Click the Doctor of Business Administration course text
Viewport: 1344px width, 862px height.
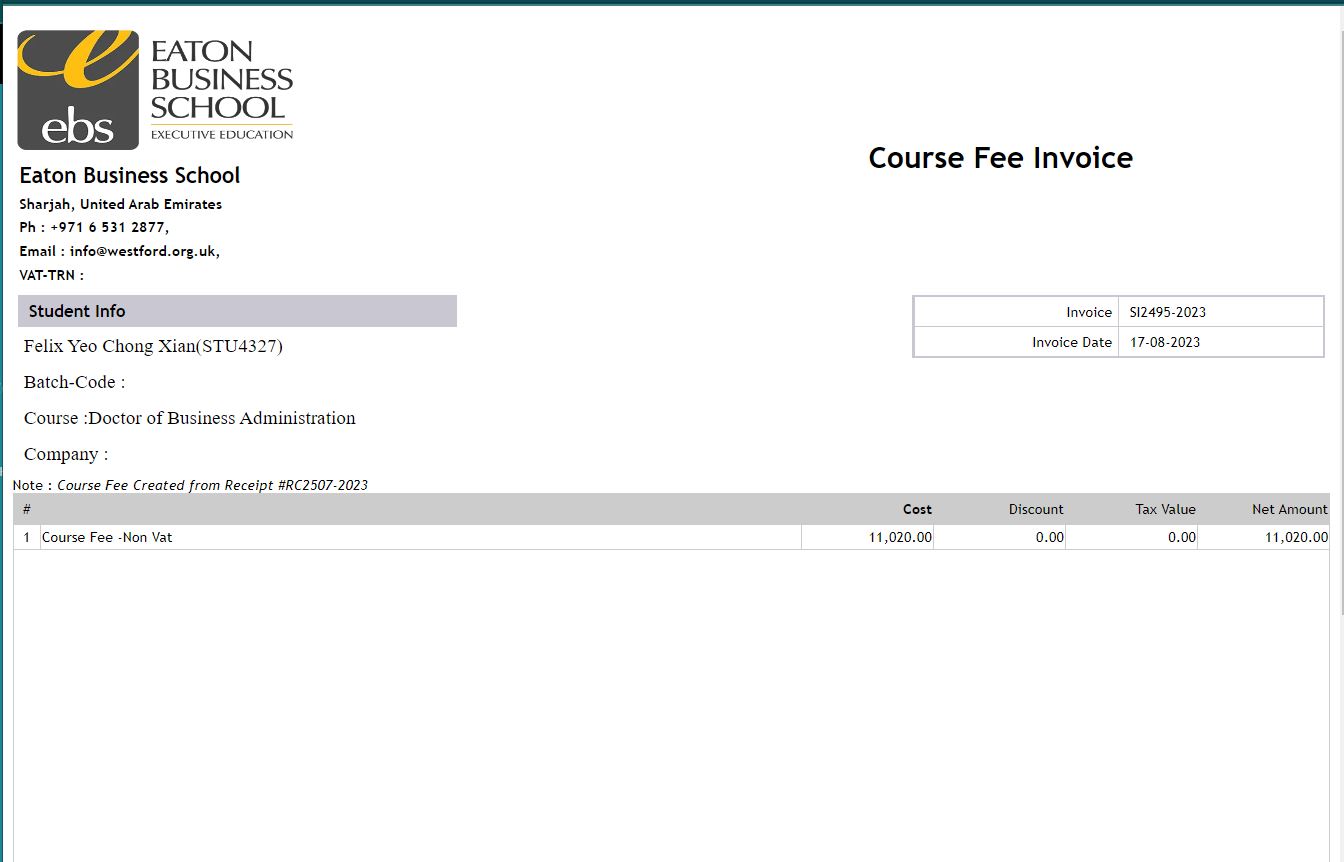coord(222,419)
